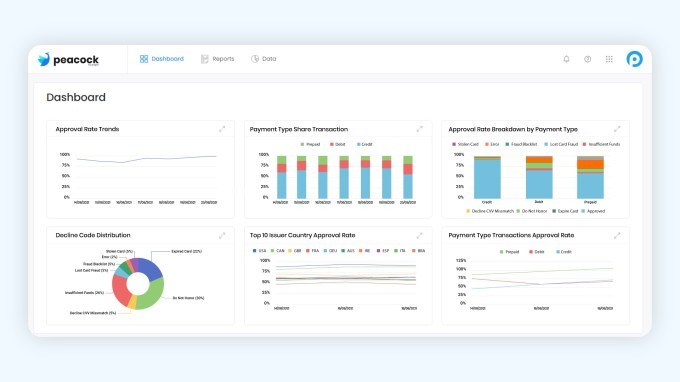The height and width of the screenshot is (382, 680).
Task: Click Top 10 Issuer Country Approval Rate title
Action: coord(302,235)
